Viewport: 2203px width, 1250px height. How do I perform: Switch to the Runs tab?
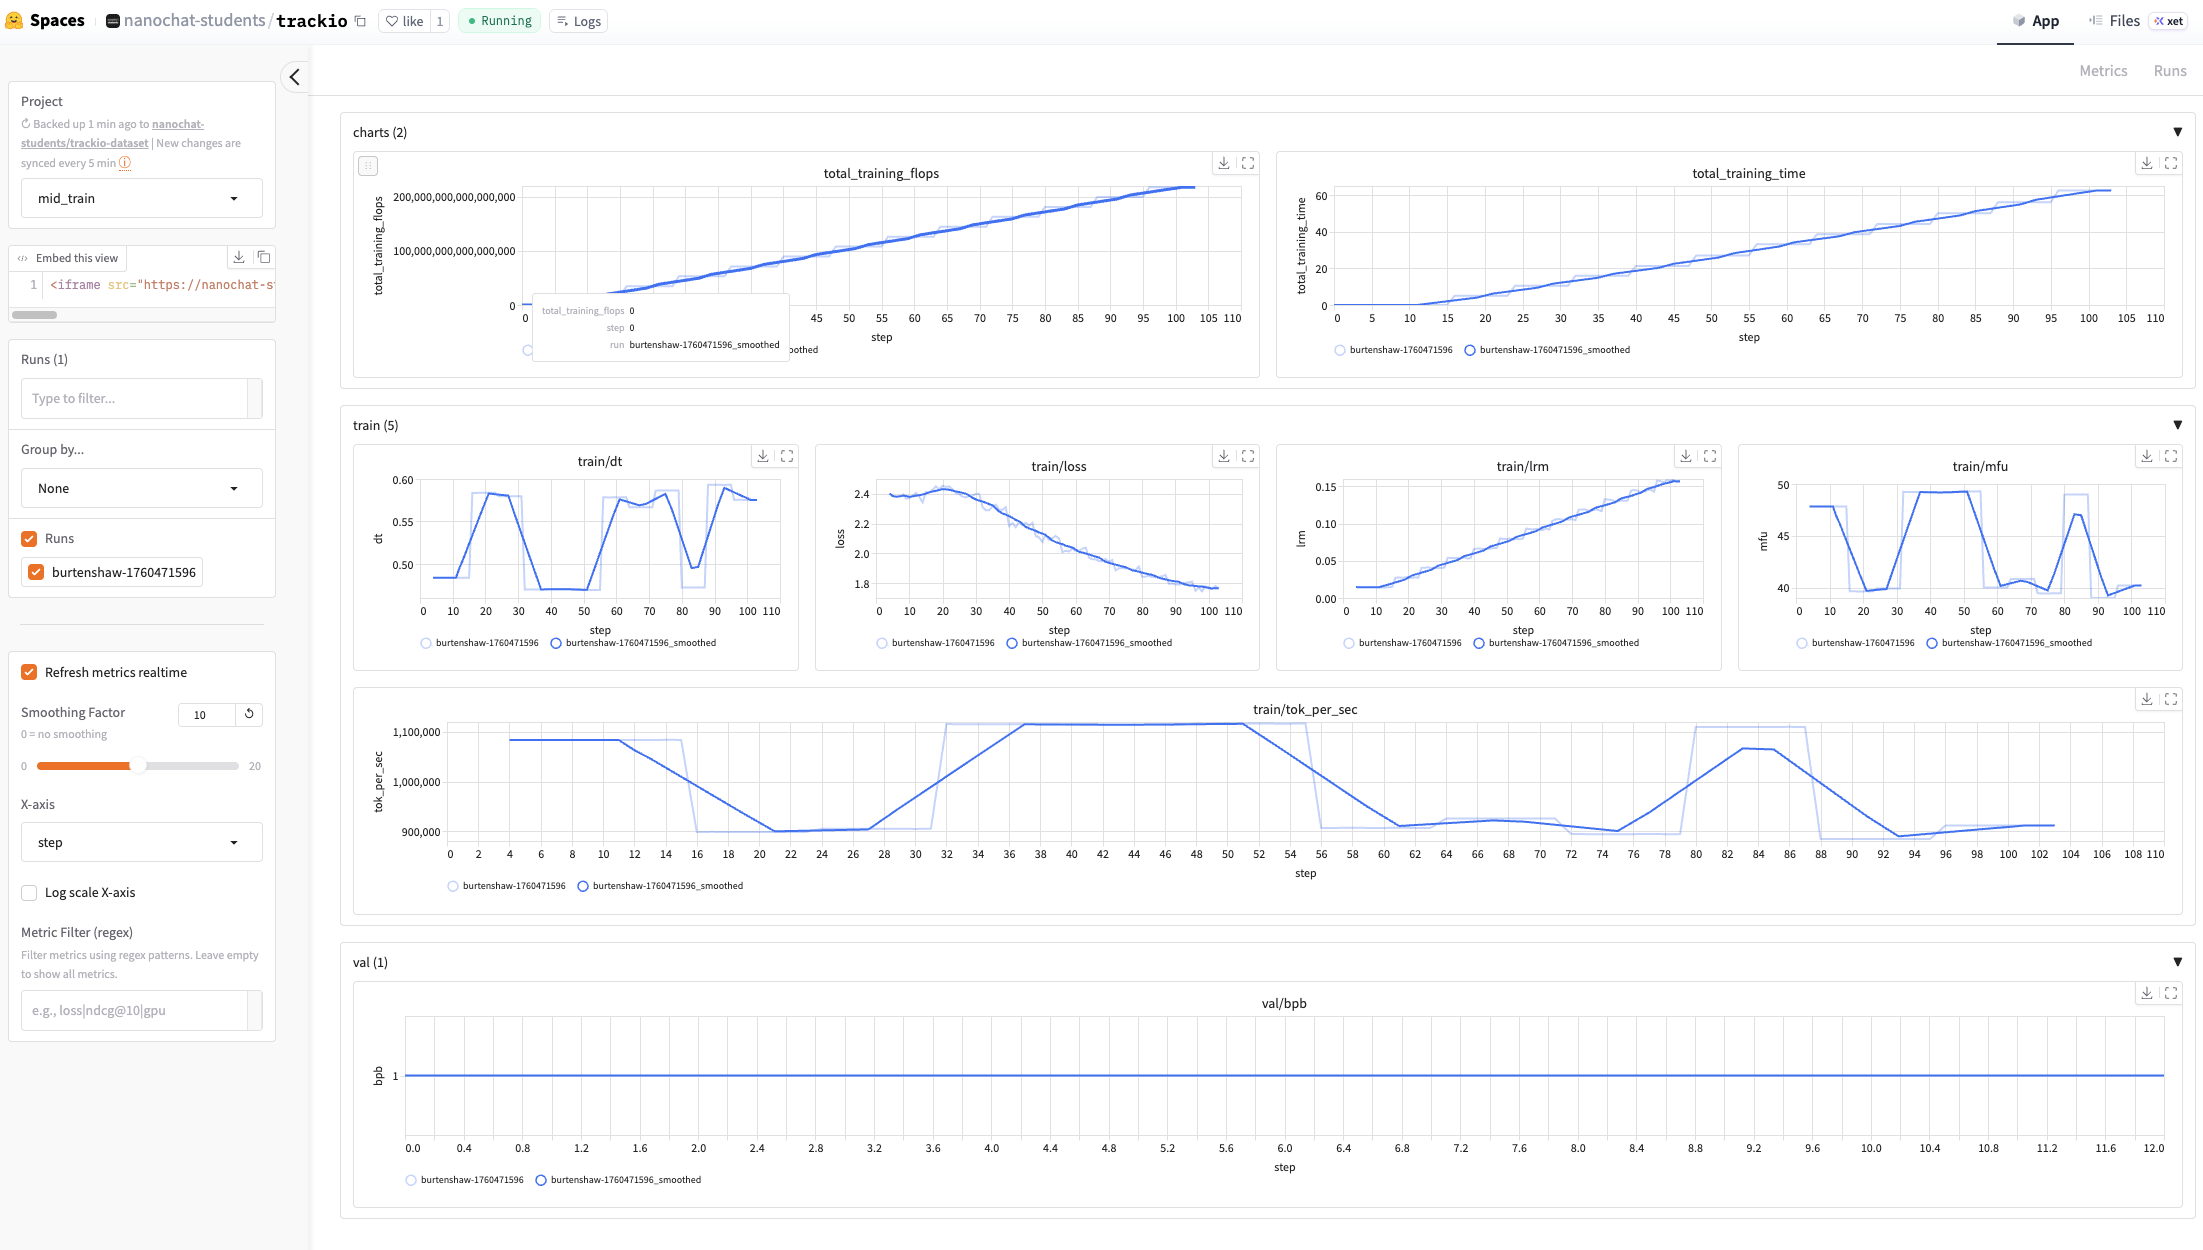(2169, 71)
